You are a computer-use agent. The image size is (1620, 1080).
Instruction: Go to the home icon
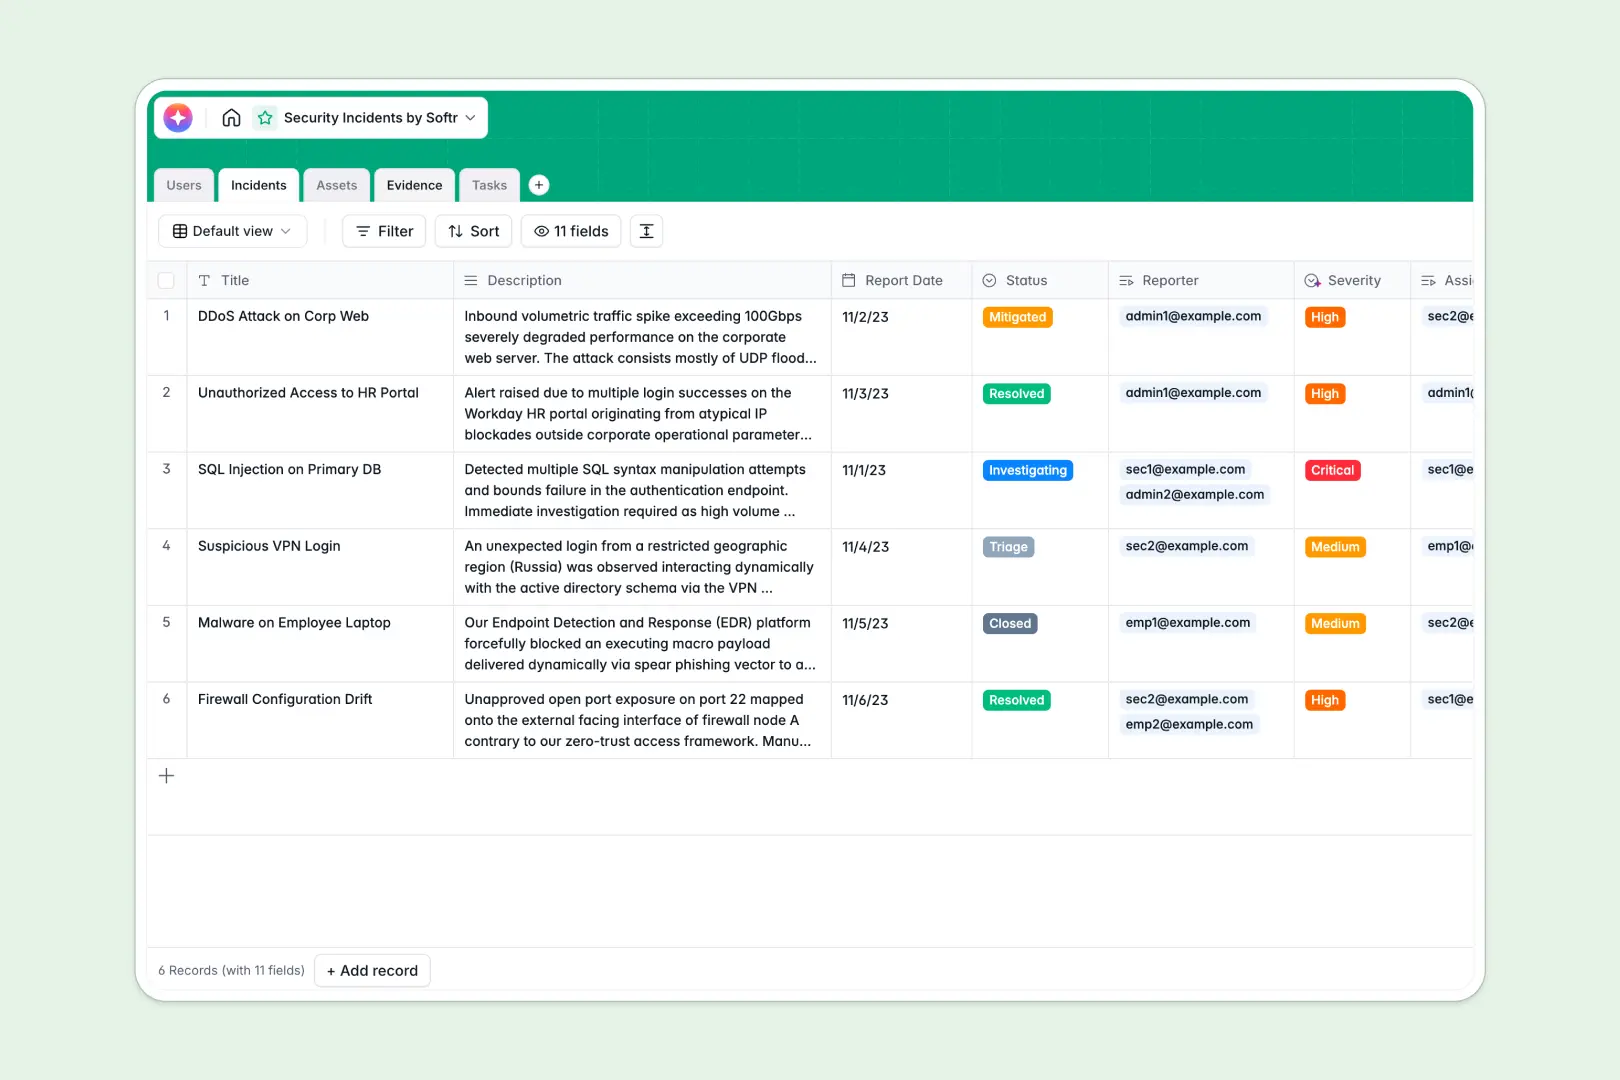click(231, 118)
